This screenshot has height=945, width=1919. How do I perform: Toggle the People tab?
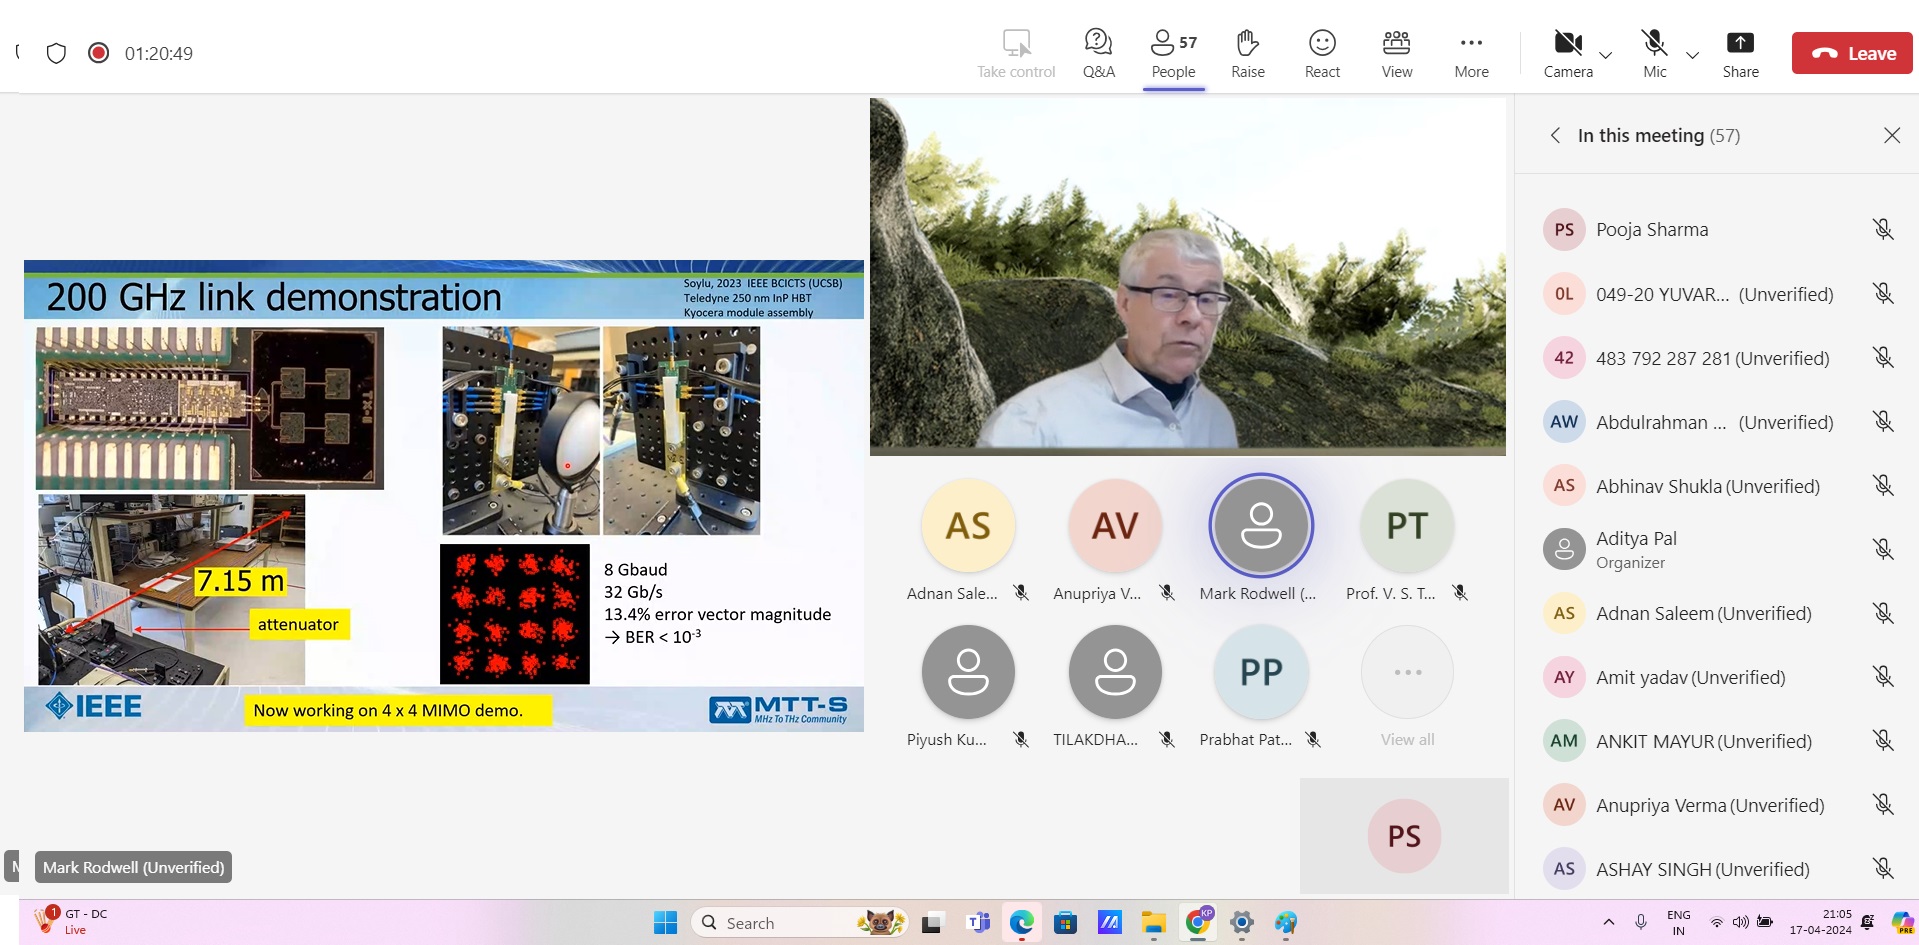click(x=1173, y=53)
